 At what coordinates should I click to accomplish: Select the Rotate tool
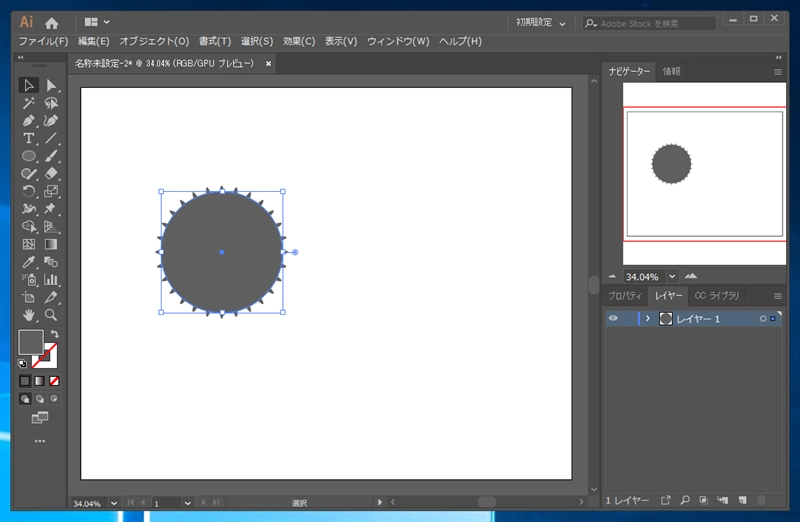click(x=29, y=191)
